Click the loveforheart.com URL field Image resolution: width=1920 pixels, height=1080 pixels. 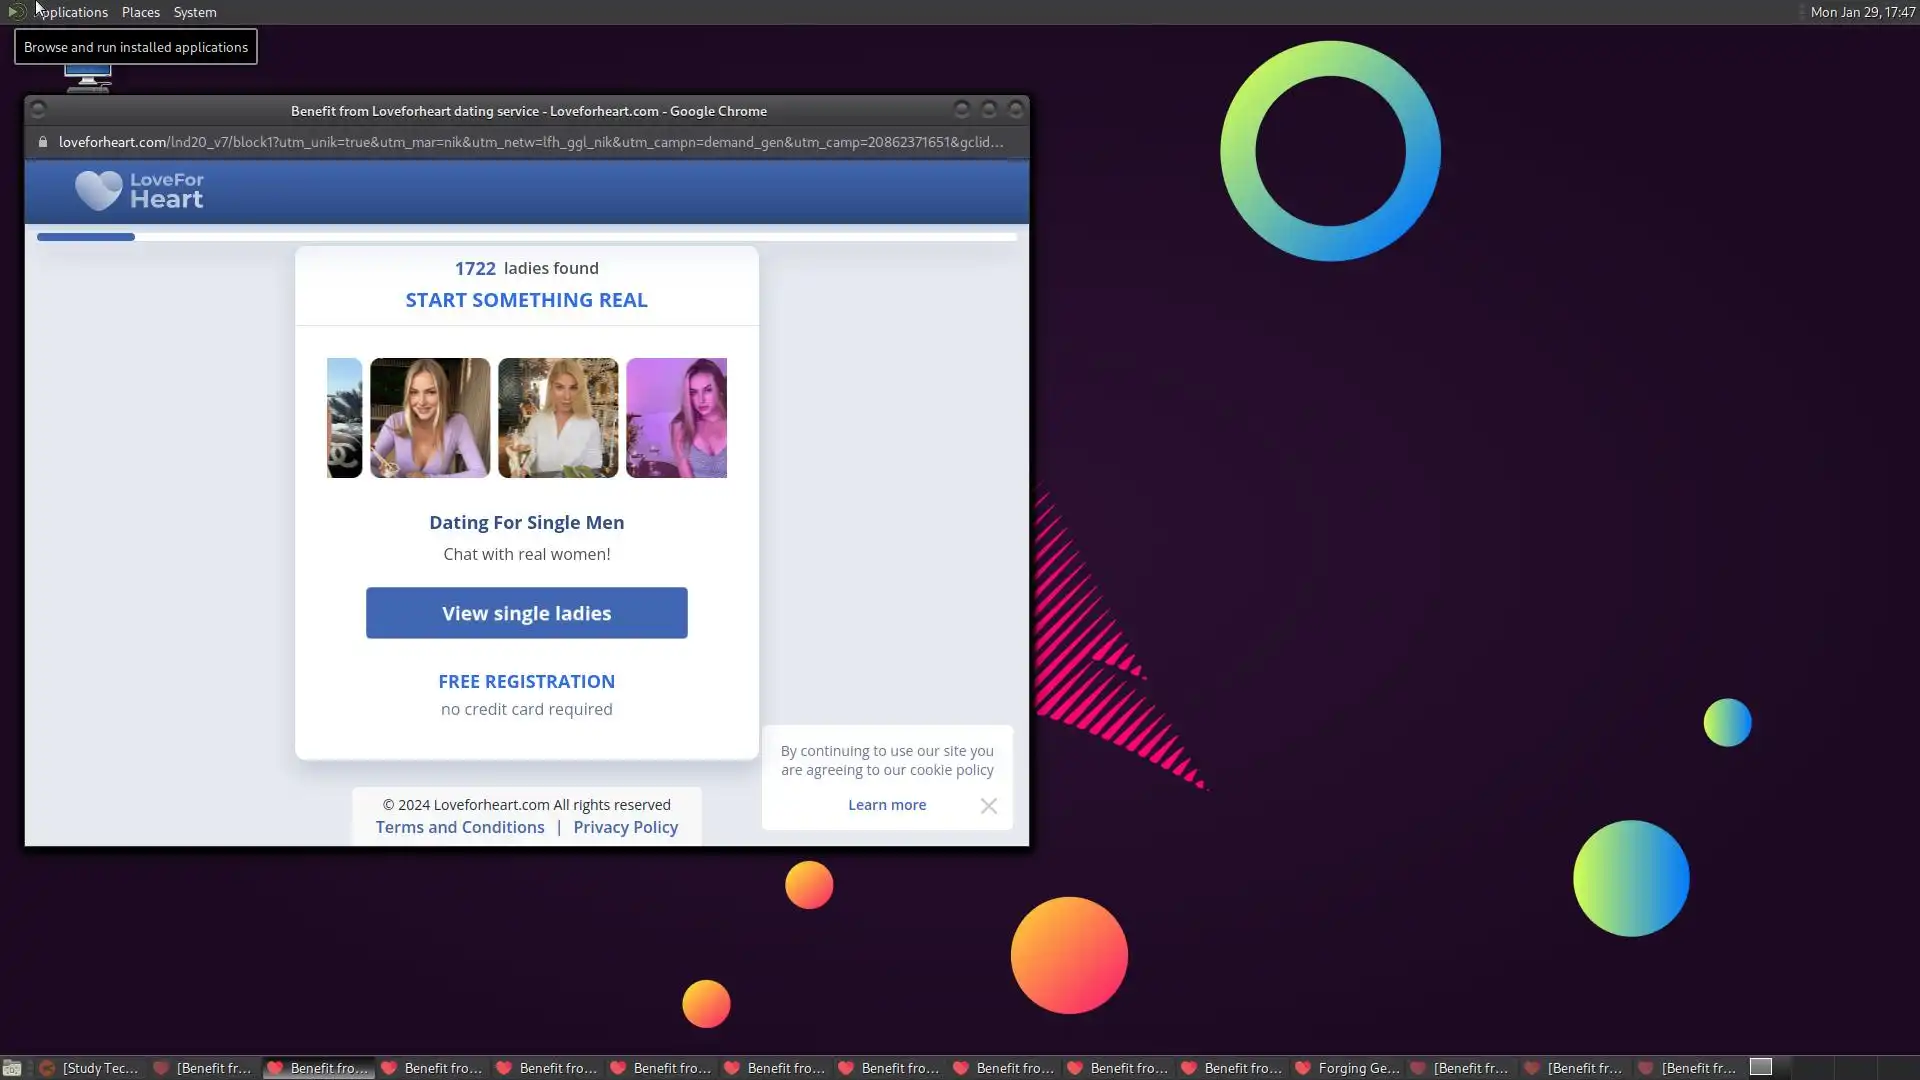pyautogui.click(x=530, y=142)
